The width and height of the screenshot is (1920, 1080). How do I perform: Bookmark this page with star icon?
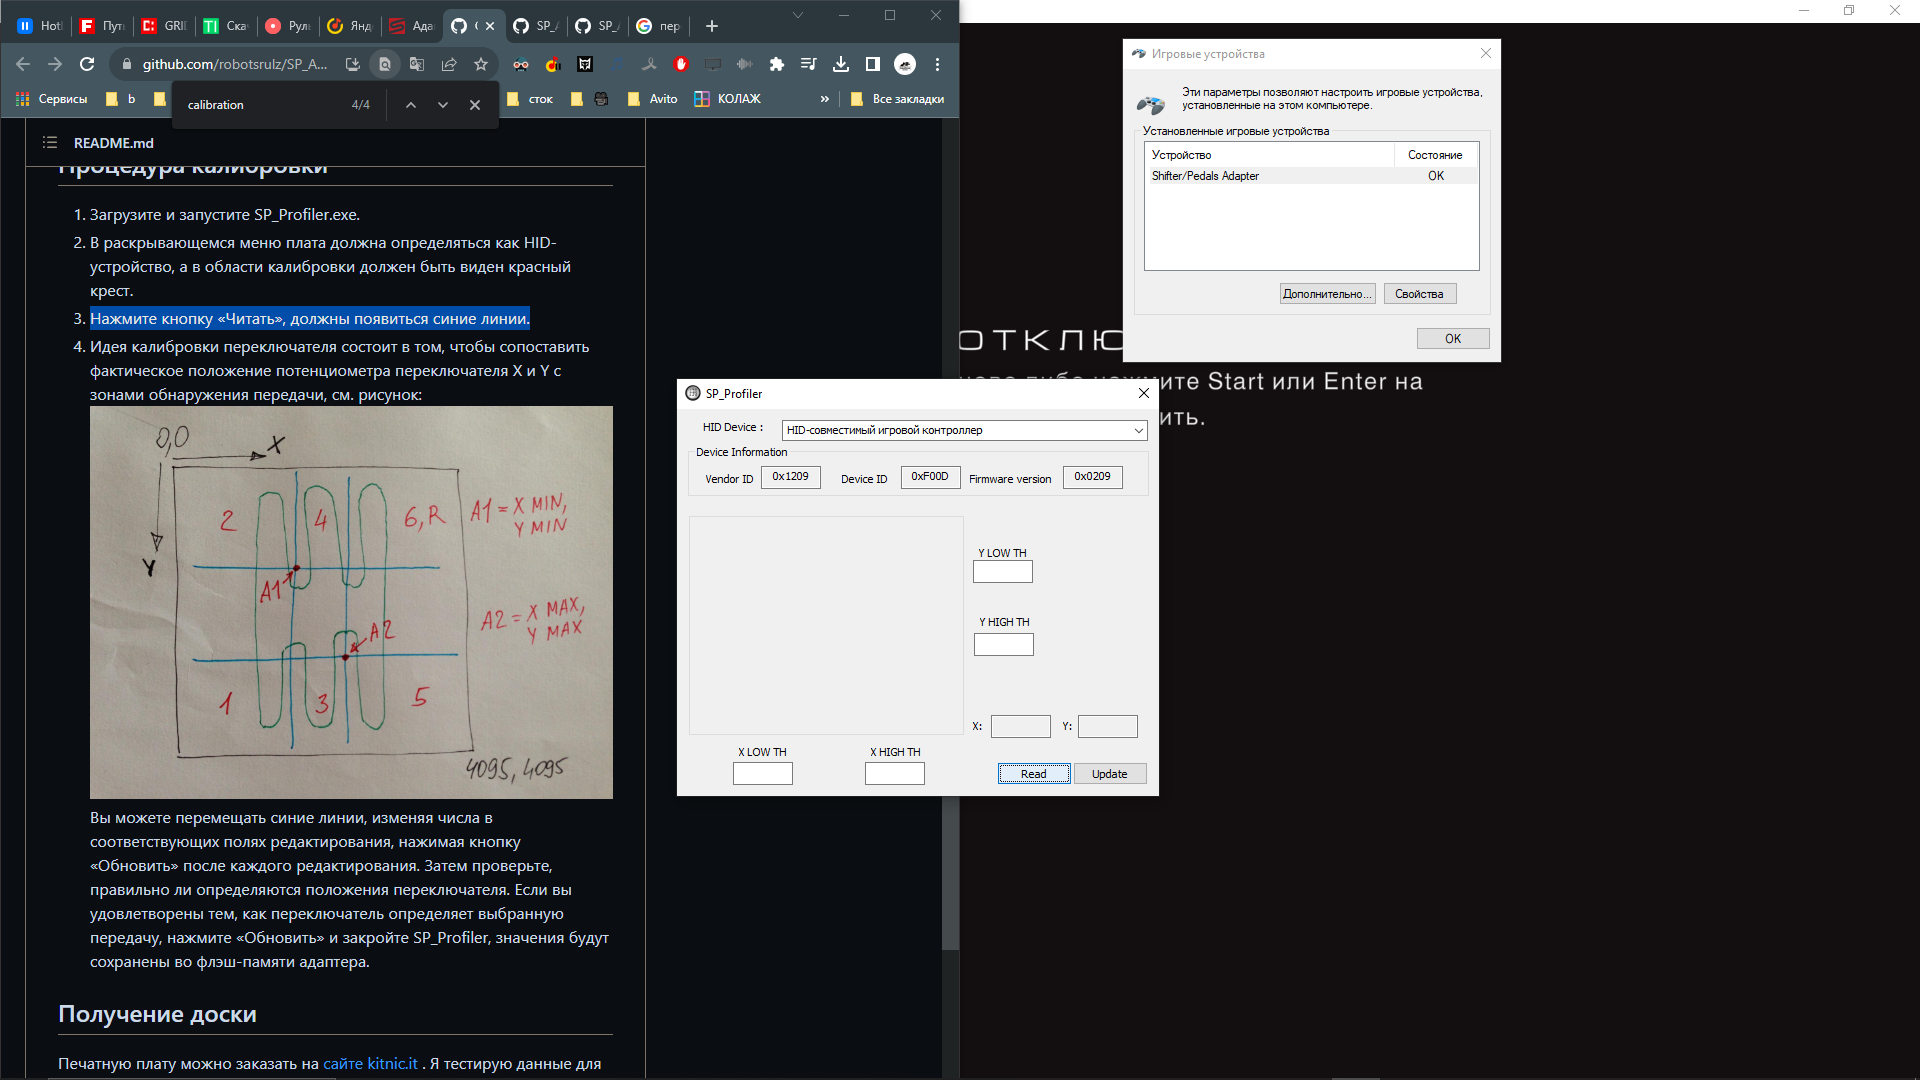tap(481, 64)
